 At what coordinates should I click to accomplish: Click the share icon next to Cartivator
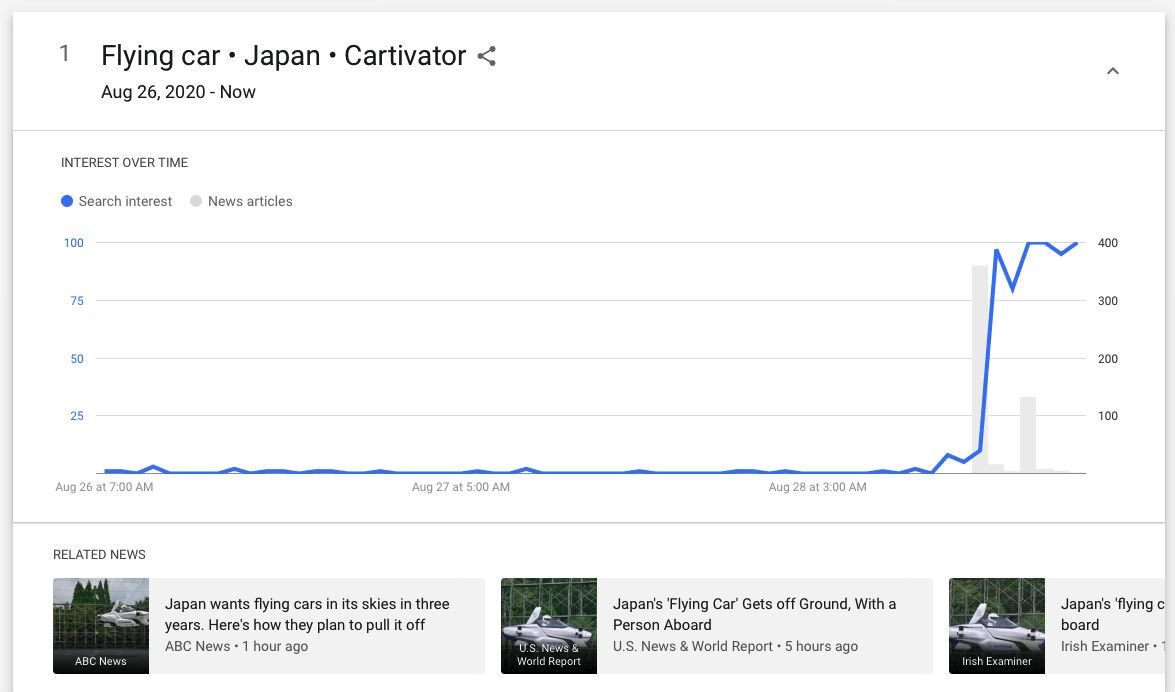coord(486,57)
